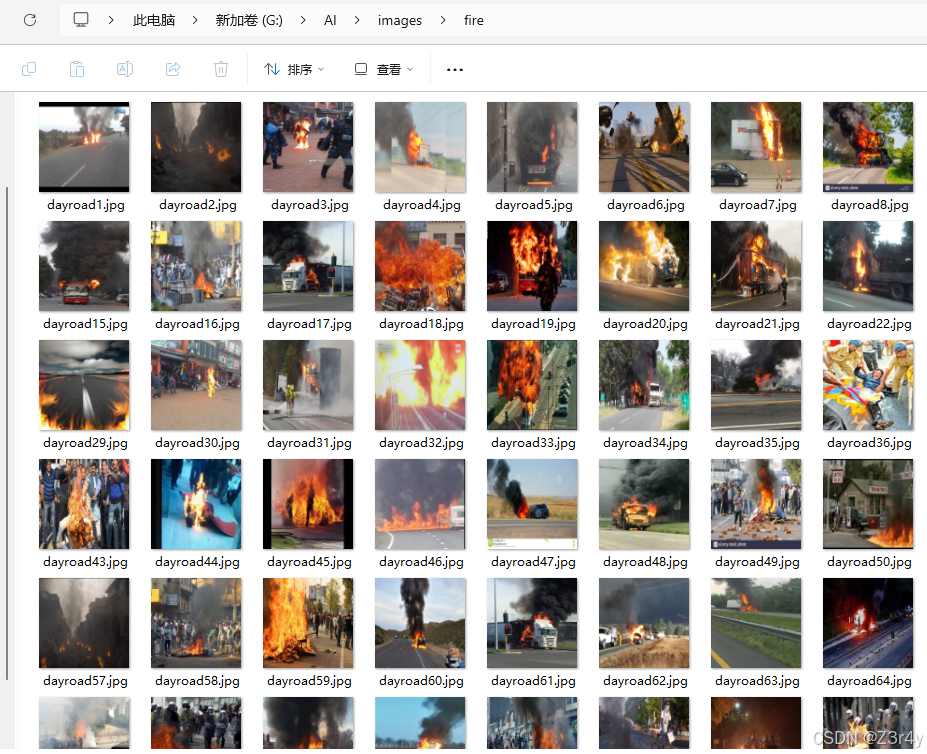Expand chevron after the PC monitor icon

[111, 20]
